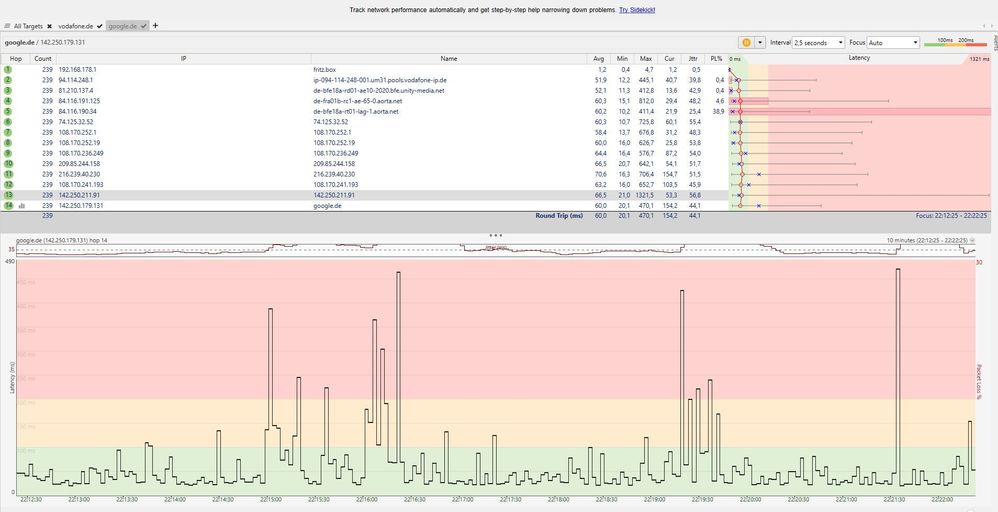998x512 pixels.
Task: Sort by the Name column header
Action: pyautogui.click(x=449, y=59)
